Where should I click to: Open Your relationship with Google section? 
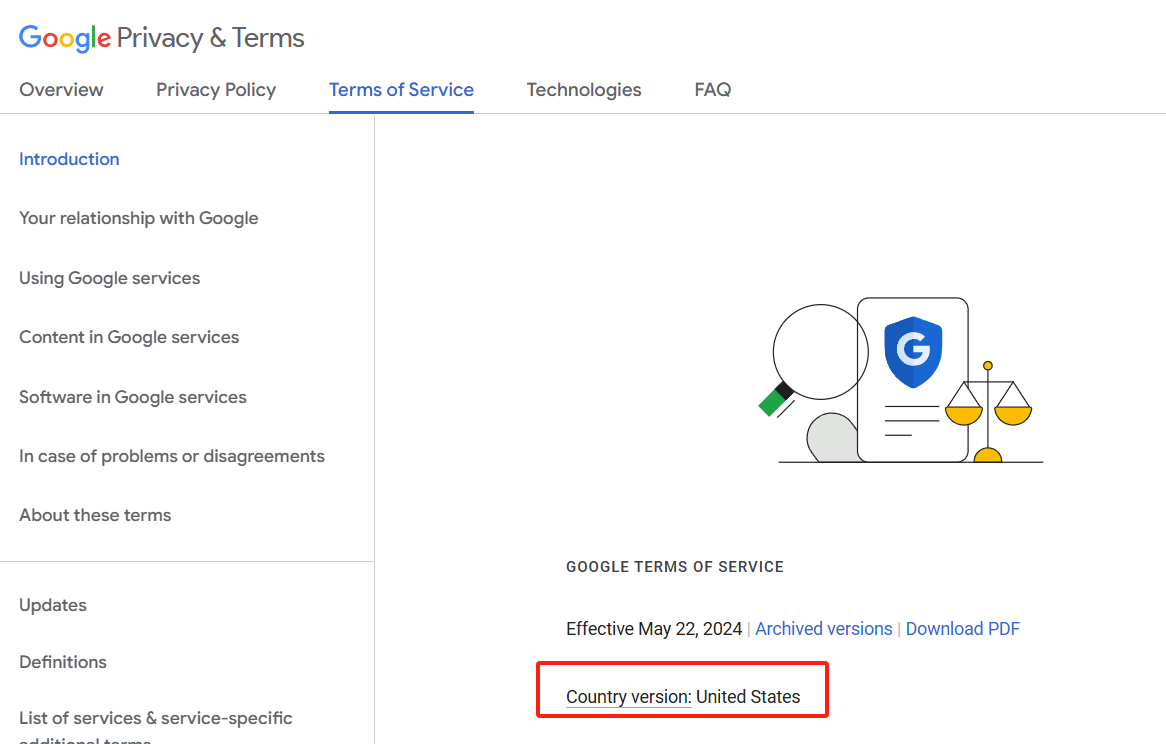[138, 219]
